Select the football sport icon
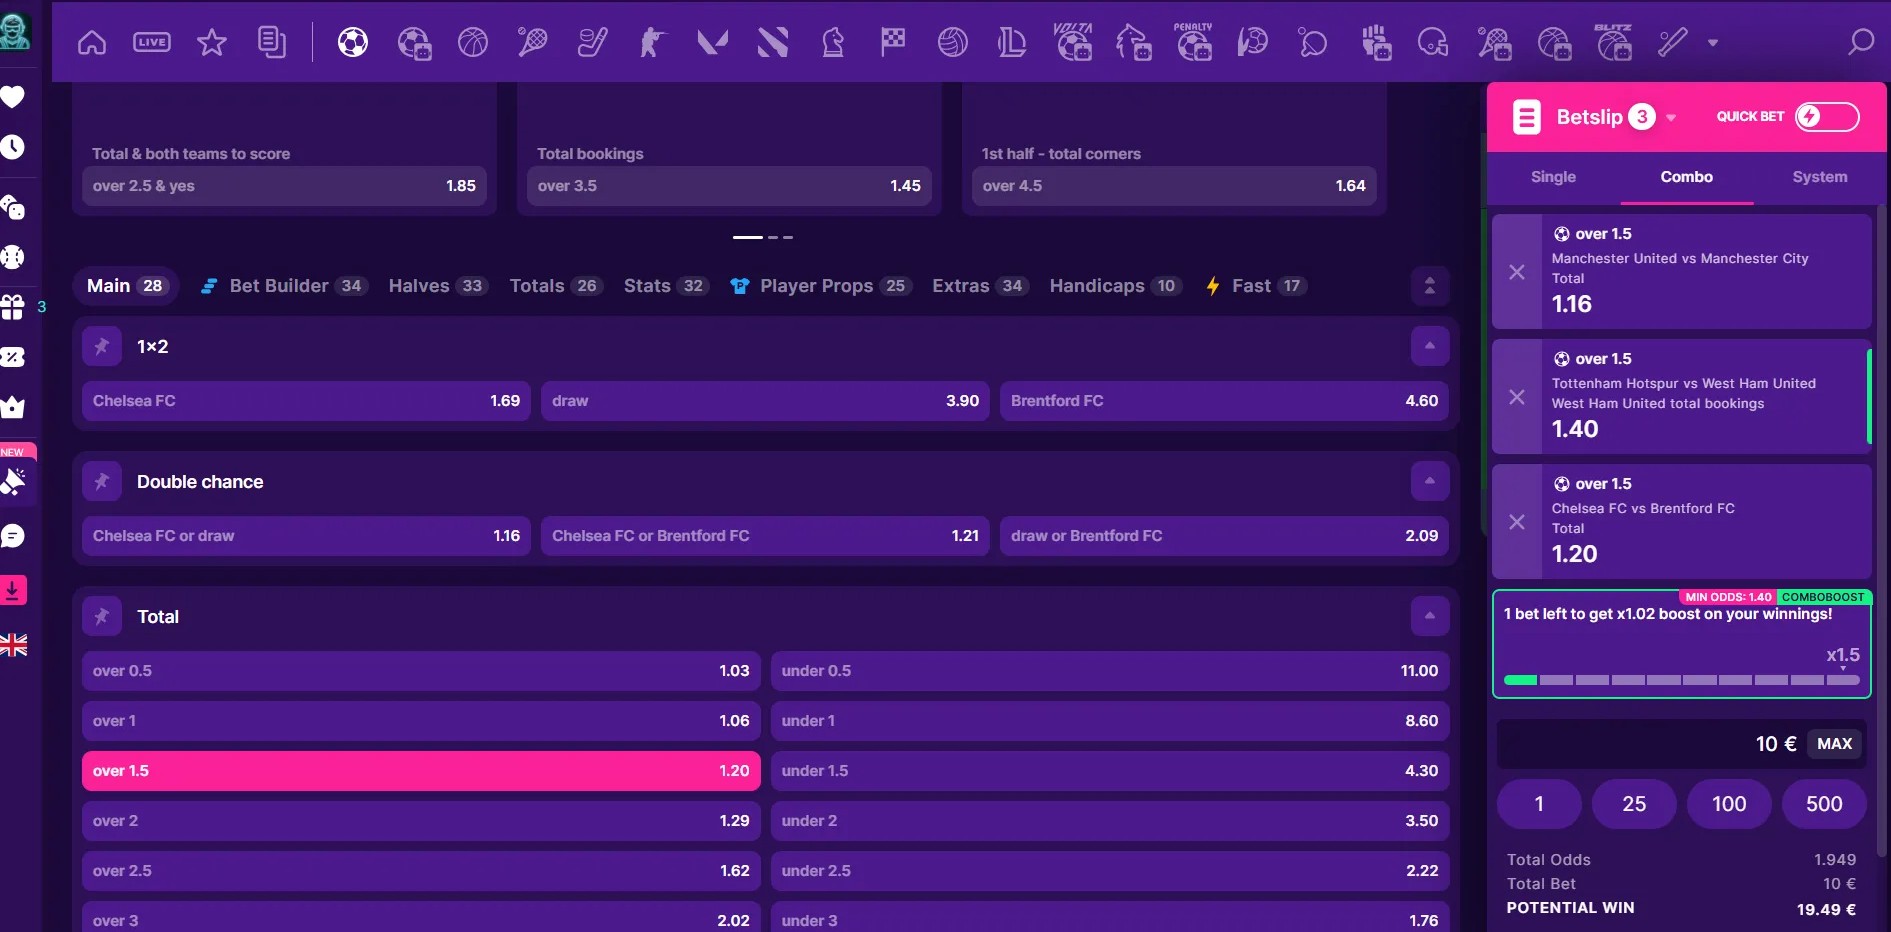The height and width of the screenshot is (932, 1891). point(353,42)
